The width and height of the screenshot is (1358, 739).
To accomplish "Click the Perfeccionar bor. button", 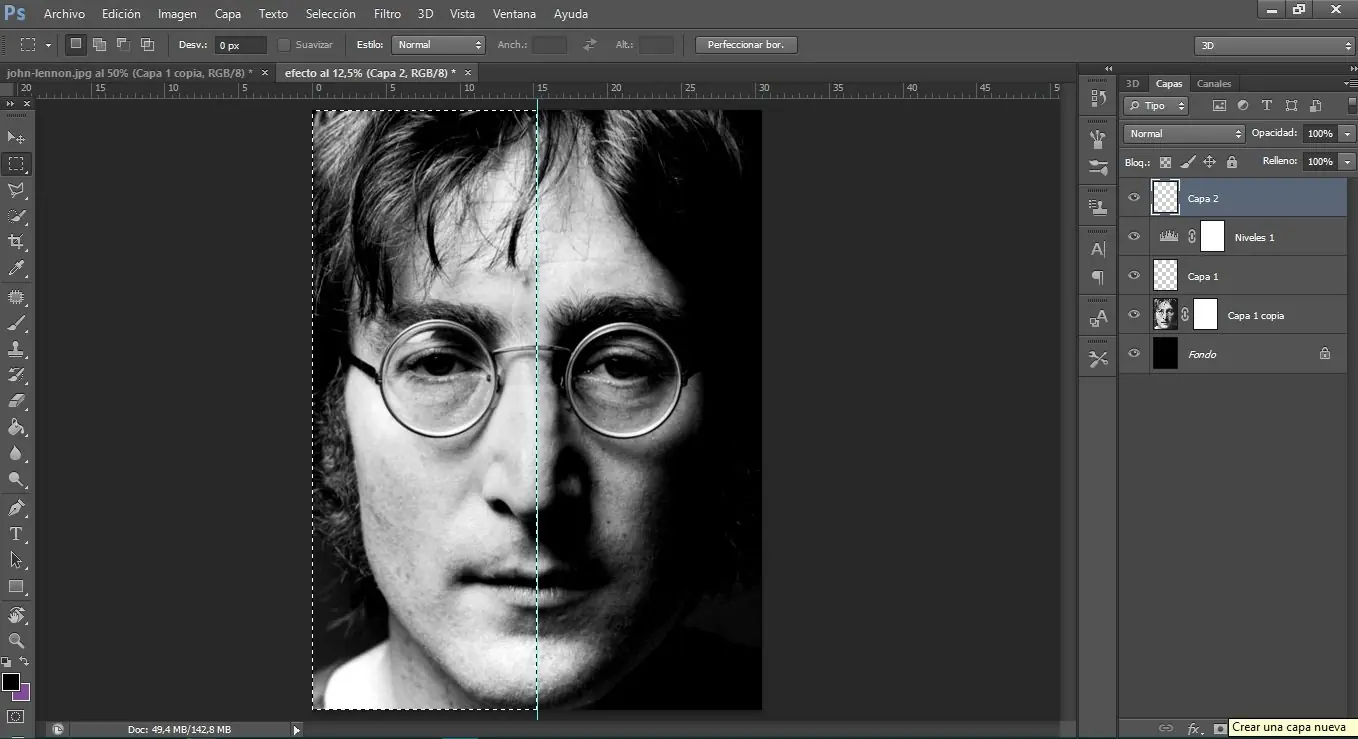I will point(745,44).
